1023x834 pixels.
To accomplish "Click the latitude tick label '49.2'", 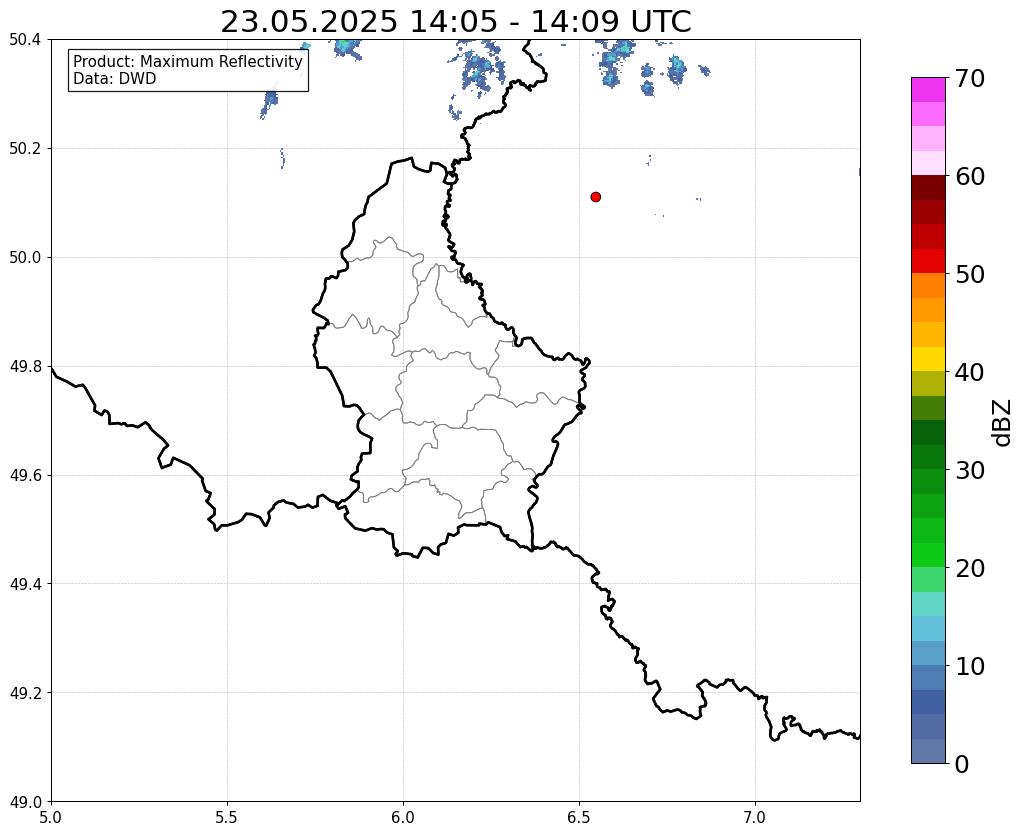I will (x=25, y=693).
